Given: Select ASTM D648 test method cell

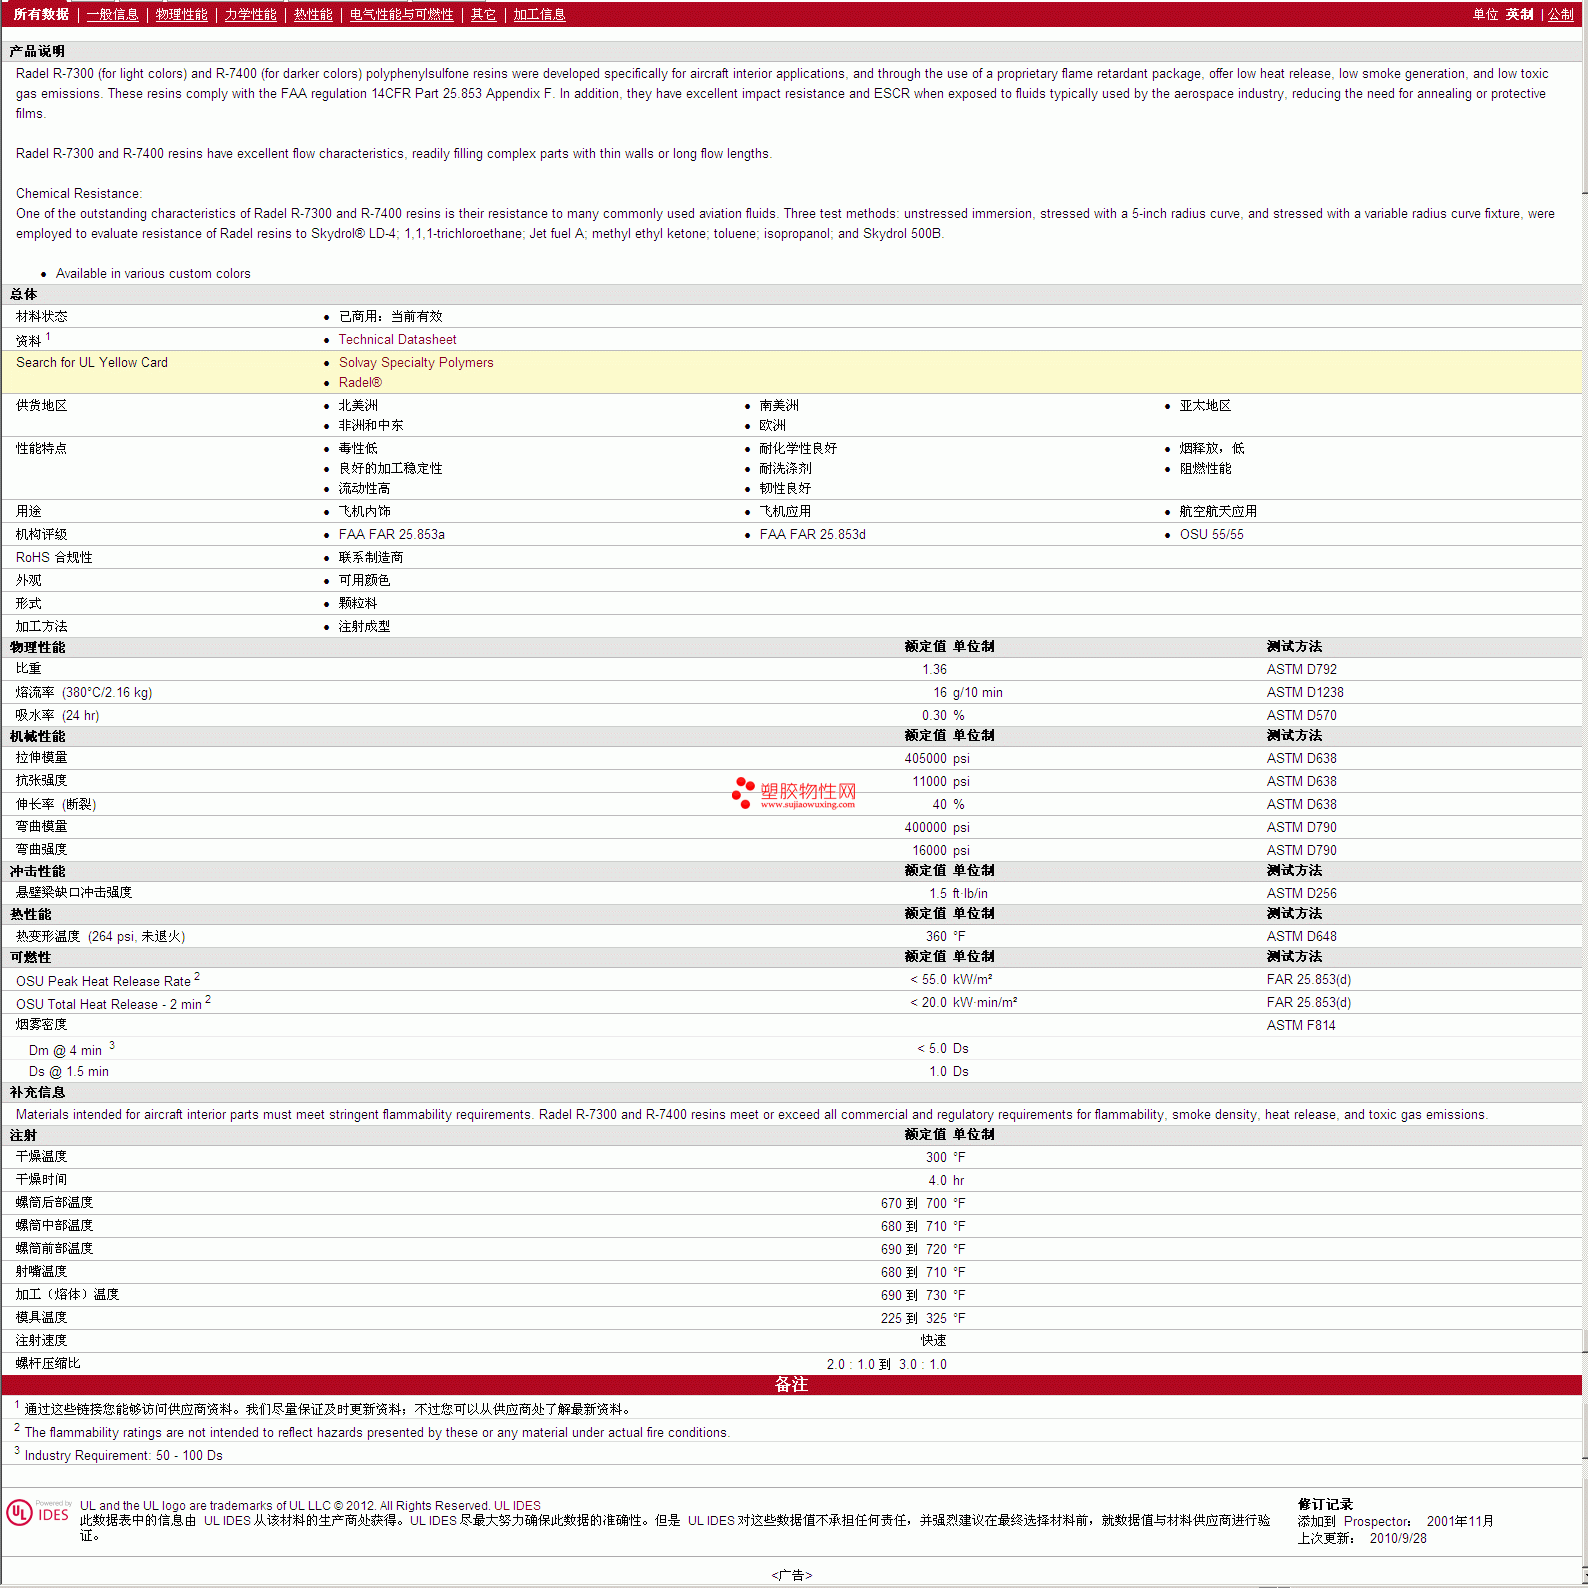Looking at the screenshot, I should 1301,937.
